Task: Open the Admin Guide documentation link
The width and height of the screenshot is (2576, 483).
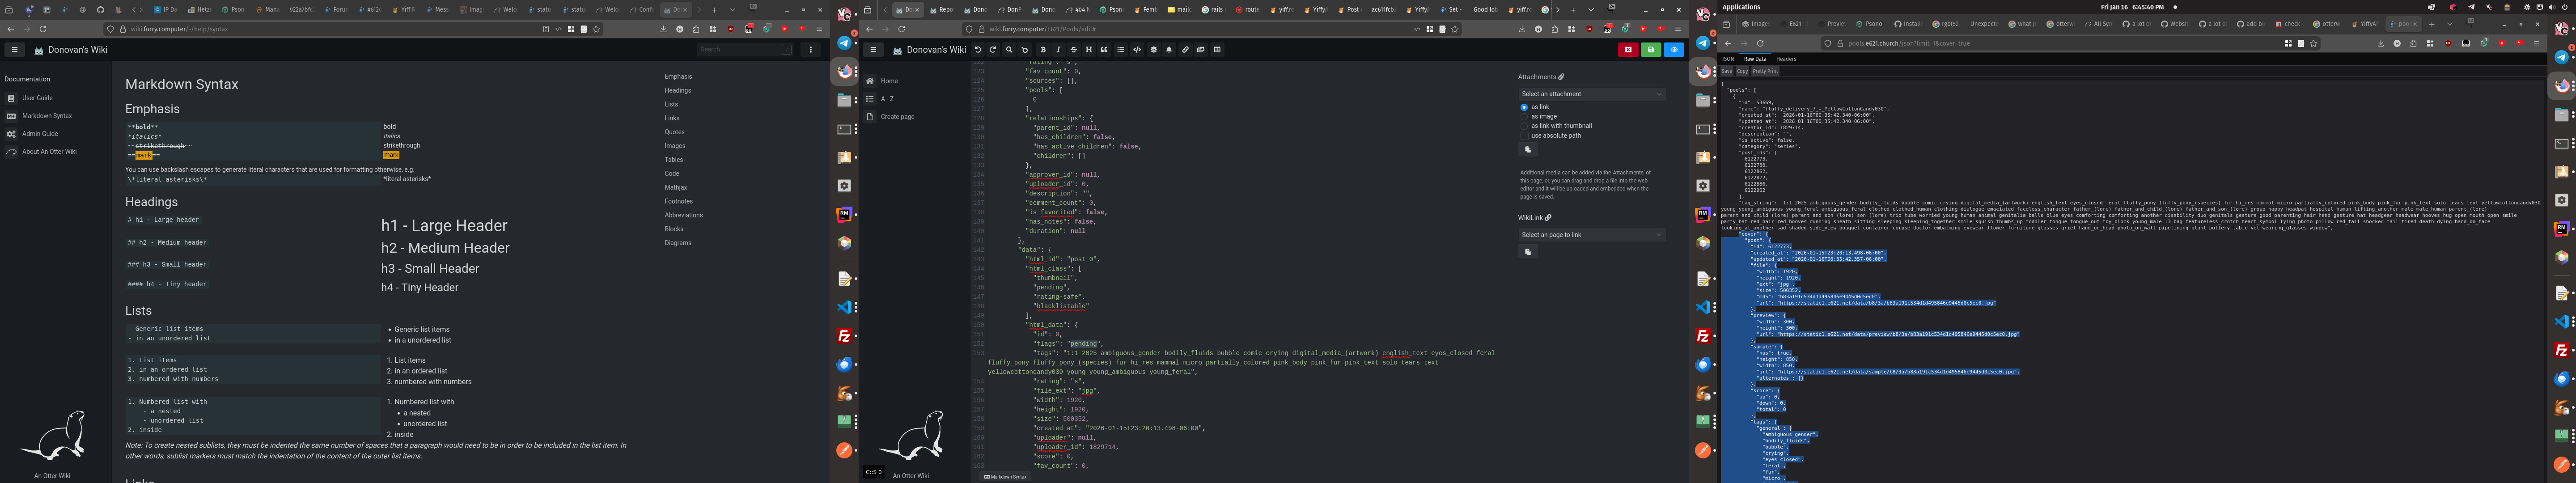Action: pos(40,134)
